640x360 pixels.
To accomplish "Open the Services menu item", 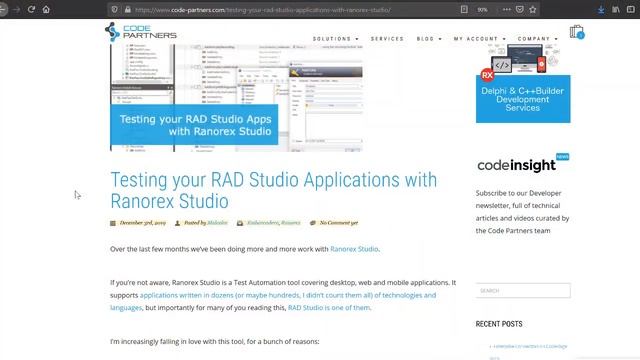I will 387,39.
